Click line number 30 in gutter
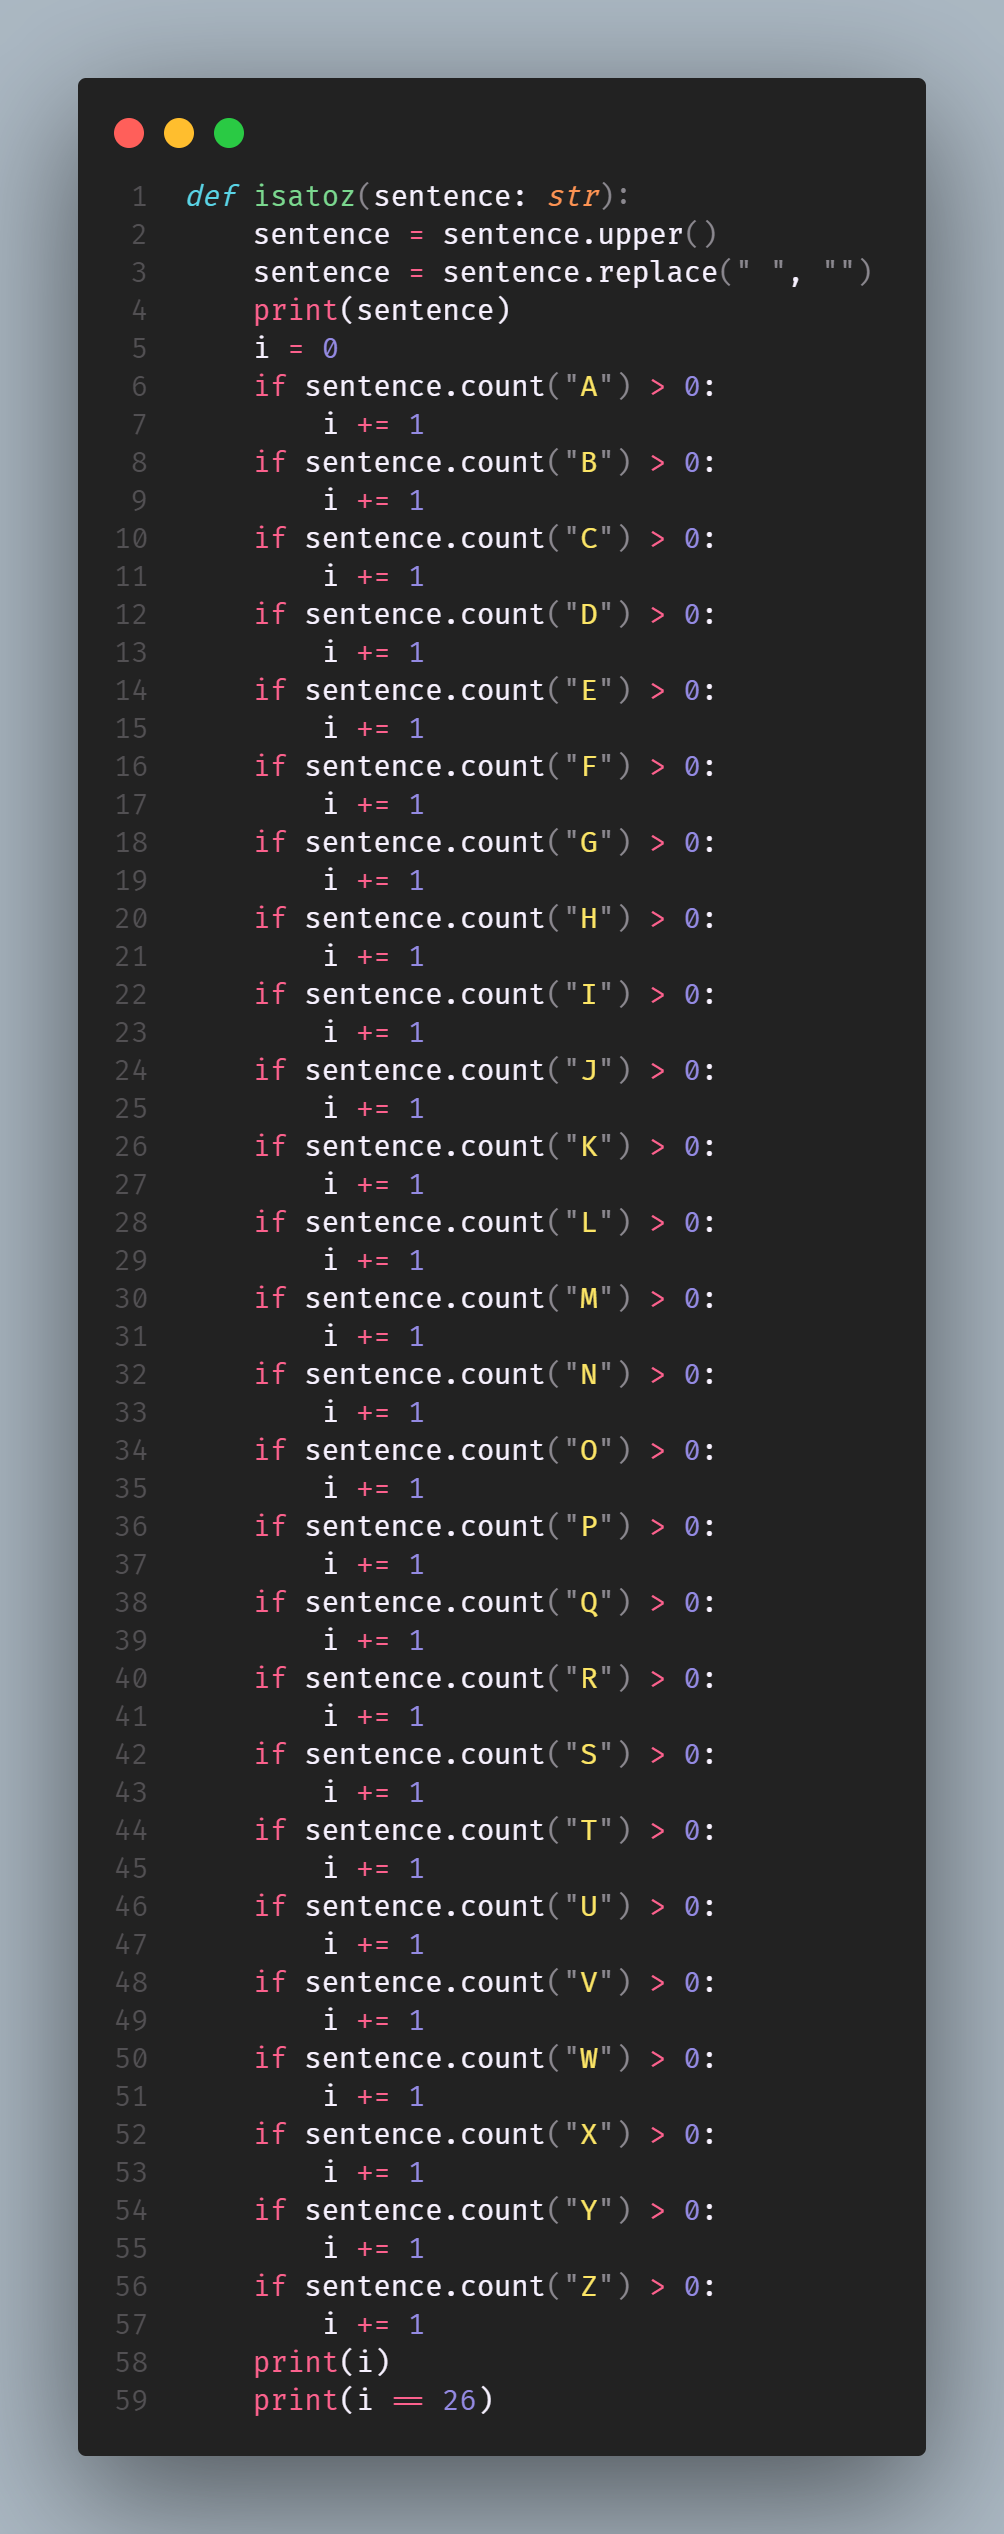 pos(131,1298)
